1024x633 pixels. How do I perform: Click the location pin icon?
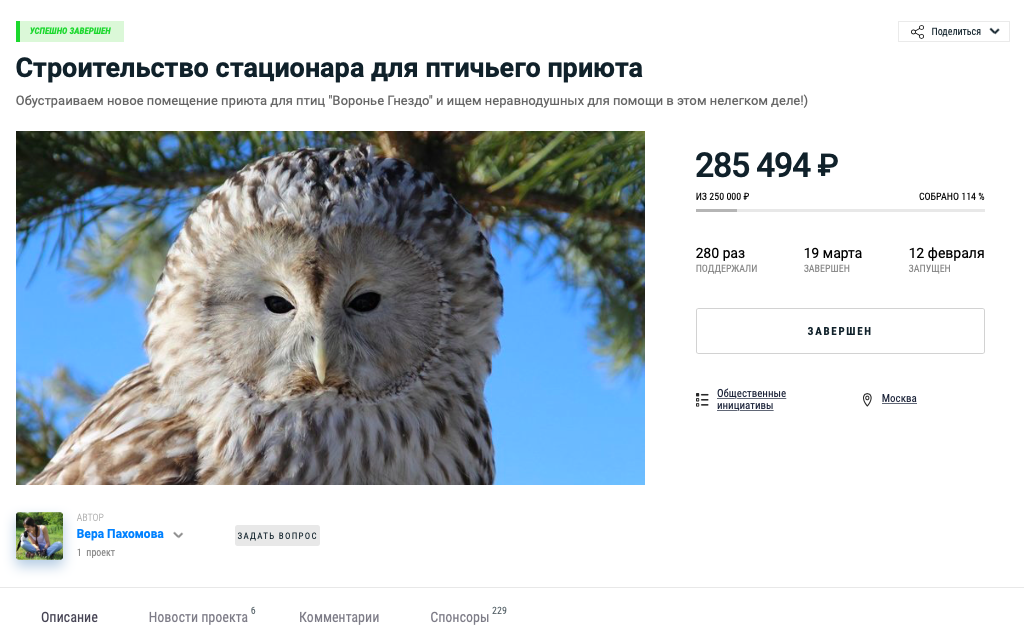click(867, 400)
